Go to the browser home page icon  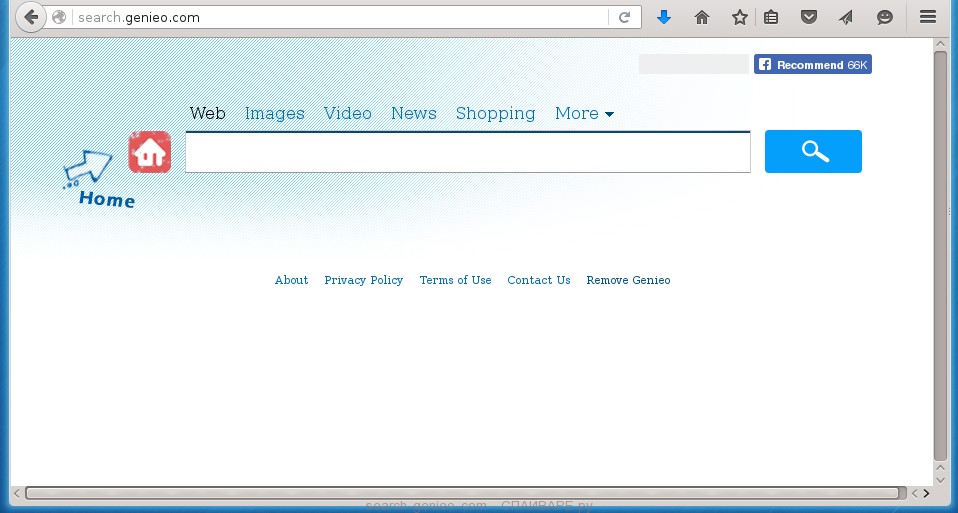click(702, 17)
